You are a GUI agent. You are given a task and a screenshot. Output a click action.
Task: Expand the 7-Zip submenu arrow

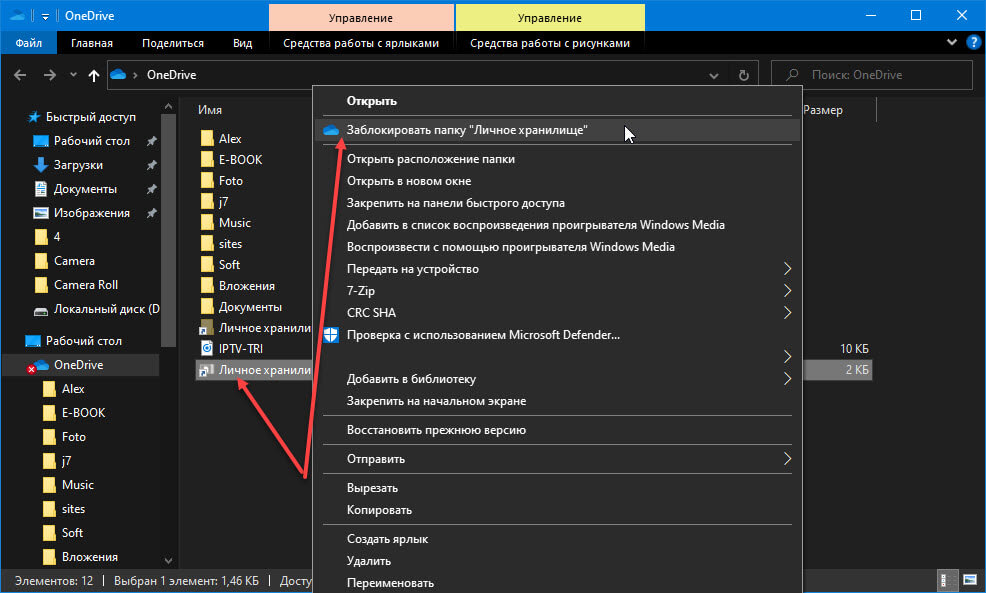tap(787, 291)
